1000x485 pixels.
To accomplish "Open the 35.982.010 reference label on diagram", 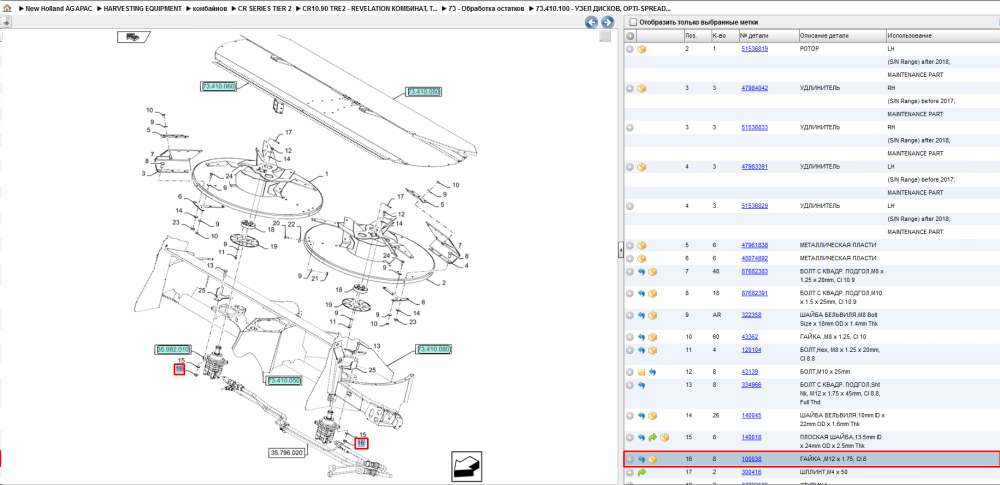I will [x=173, y=350].
